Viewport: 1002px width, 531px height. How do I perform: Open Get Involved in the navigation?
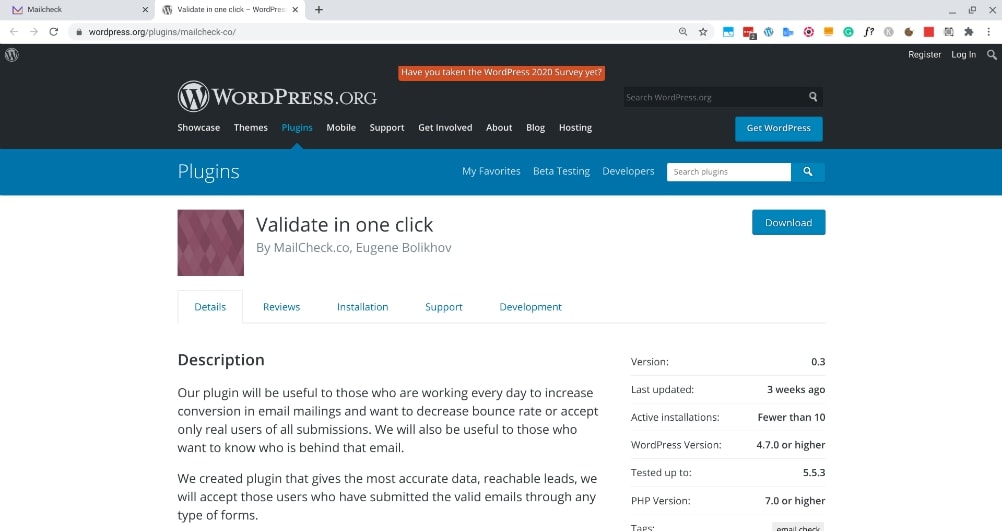[445, 128]
